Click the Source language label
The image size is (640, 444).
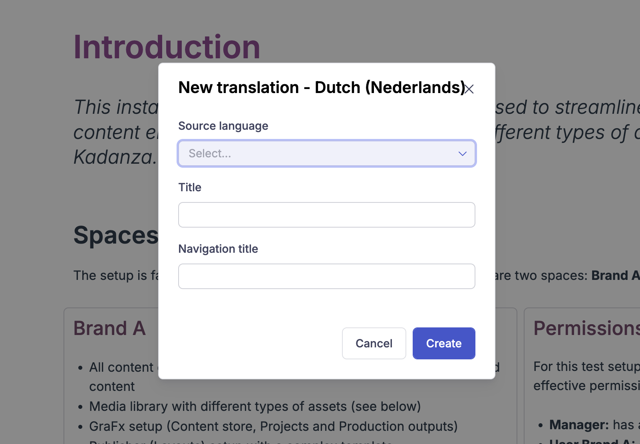(x=223, y=126)
